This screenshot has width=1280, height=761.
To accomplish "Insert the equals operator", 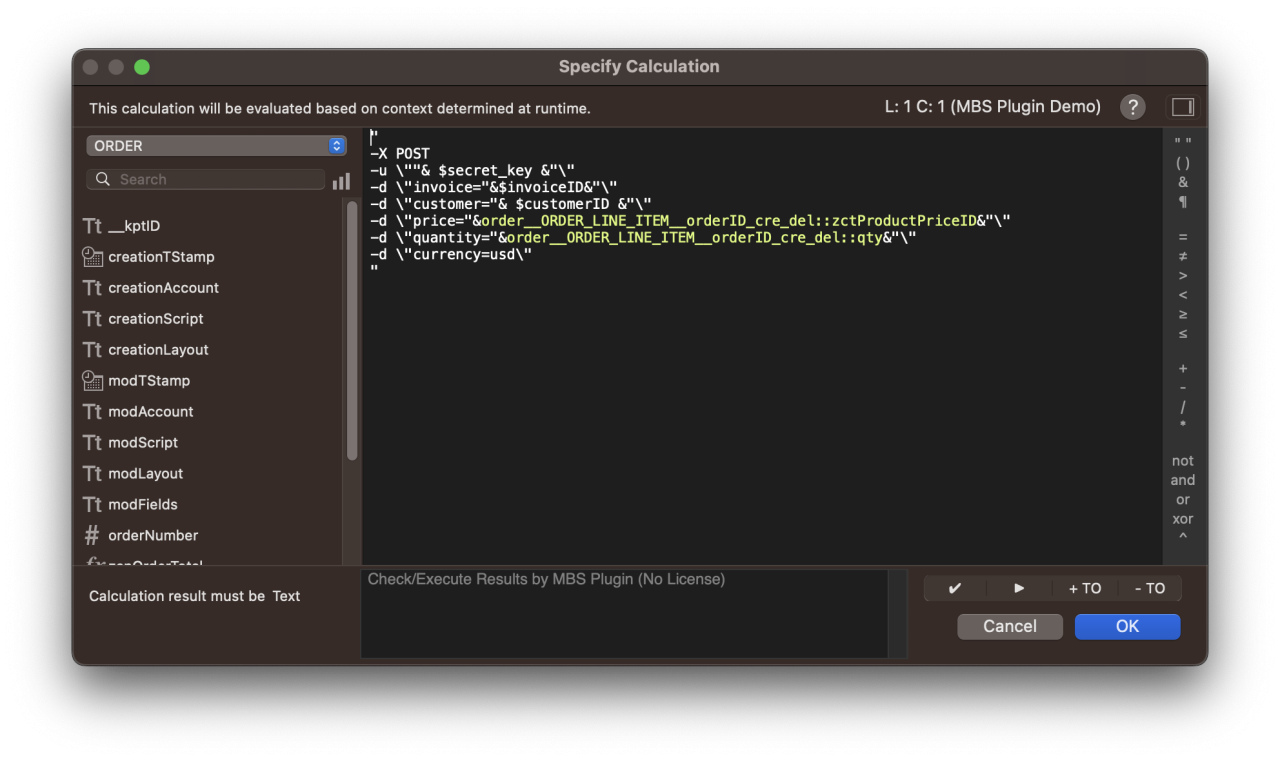I will point(1183,237).
